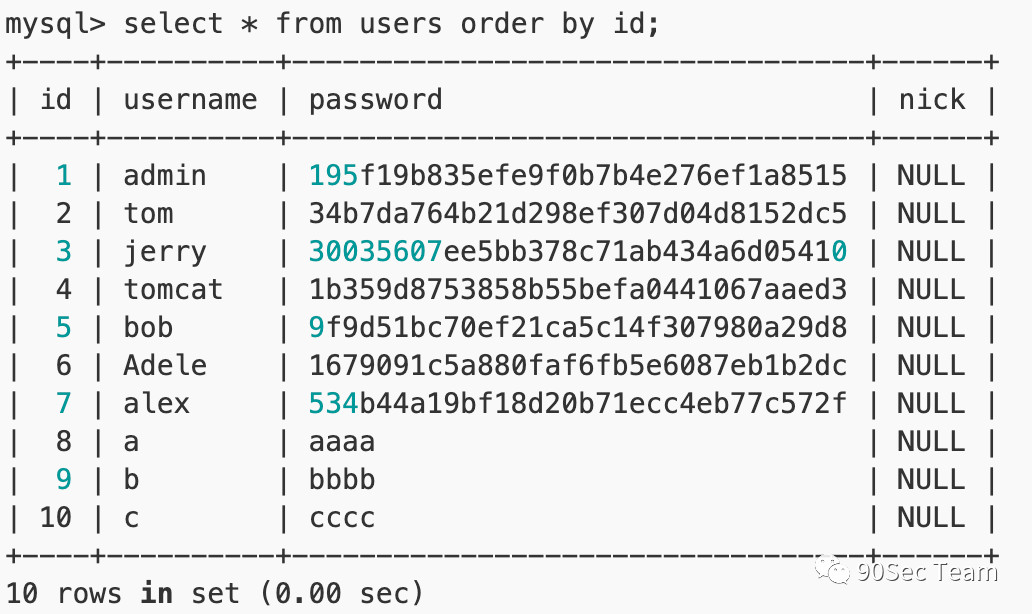Click the password value aaaa
This screenshot has width=1032, height=614.
342,443
